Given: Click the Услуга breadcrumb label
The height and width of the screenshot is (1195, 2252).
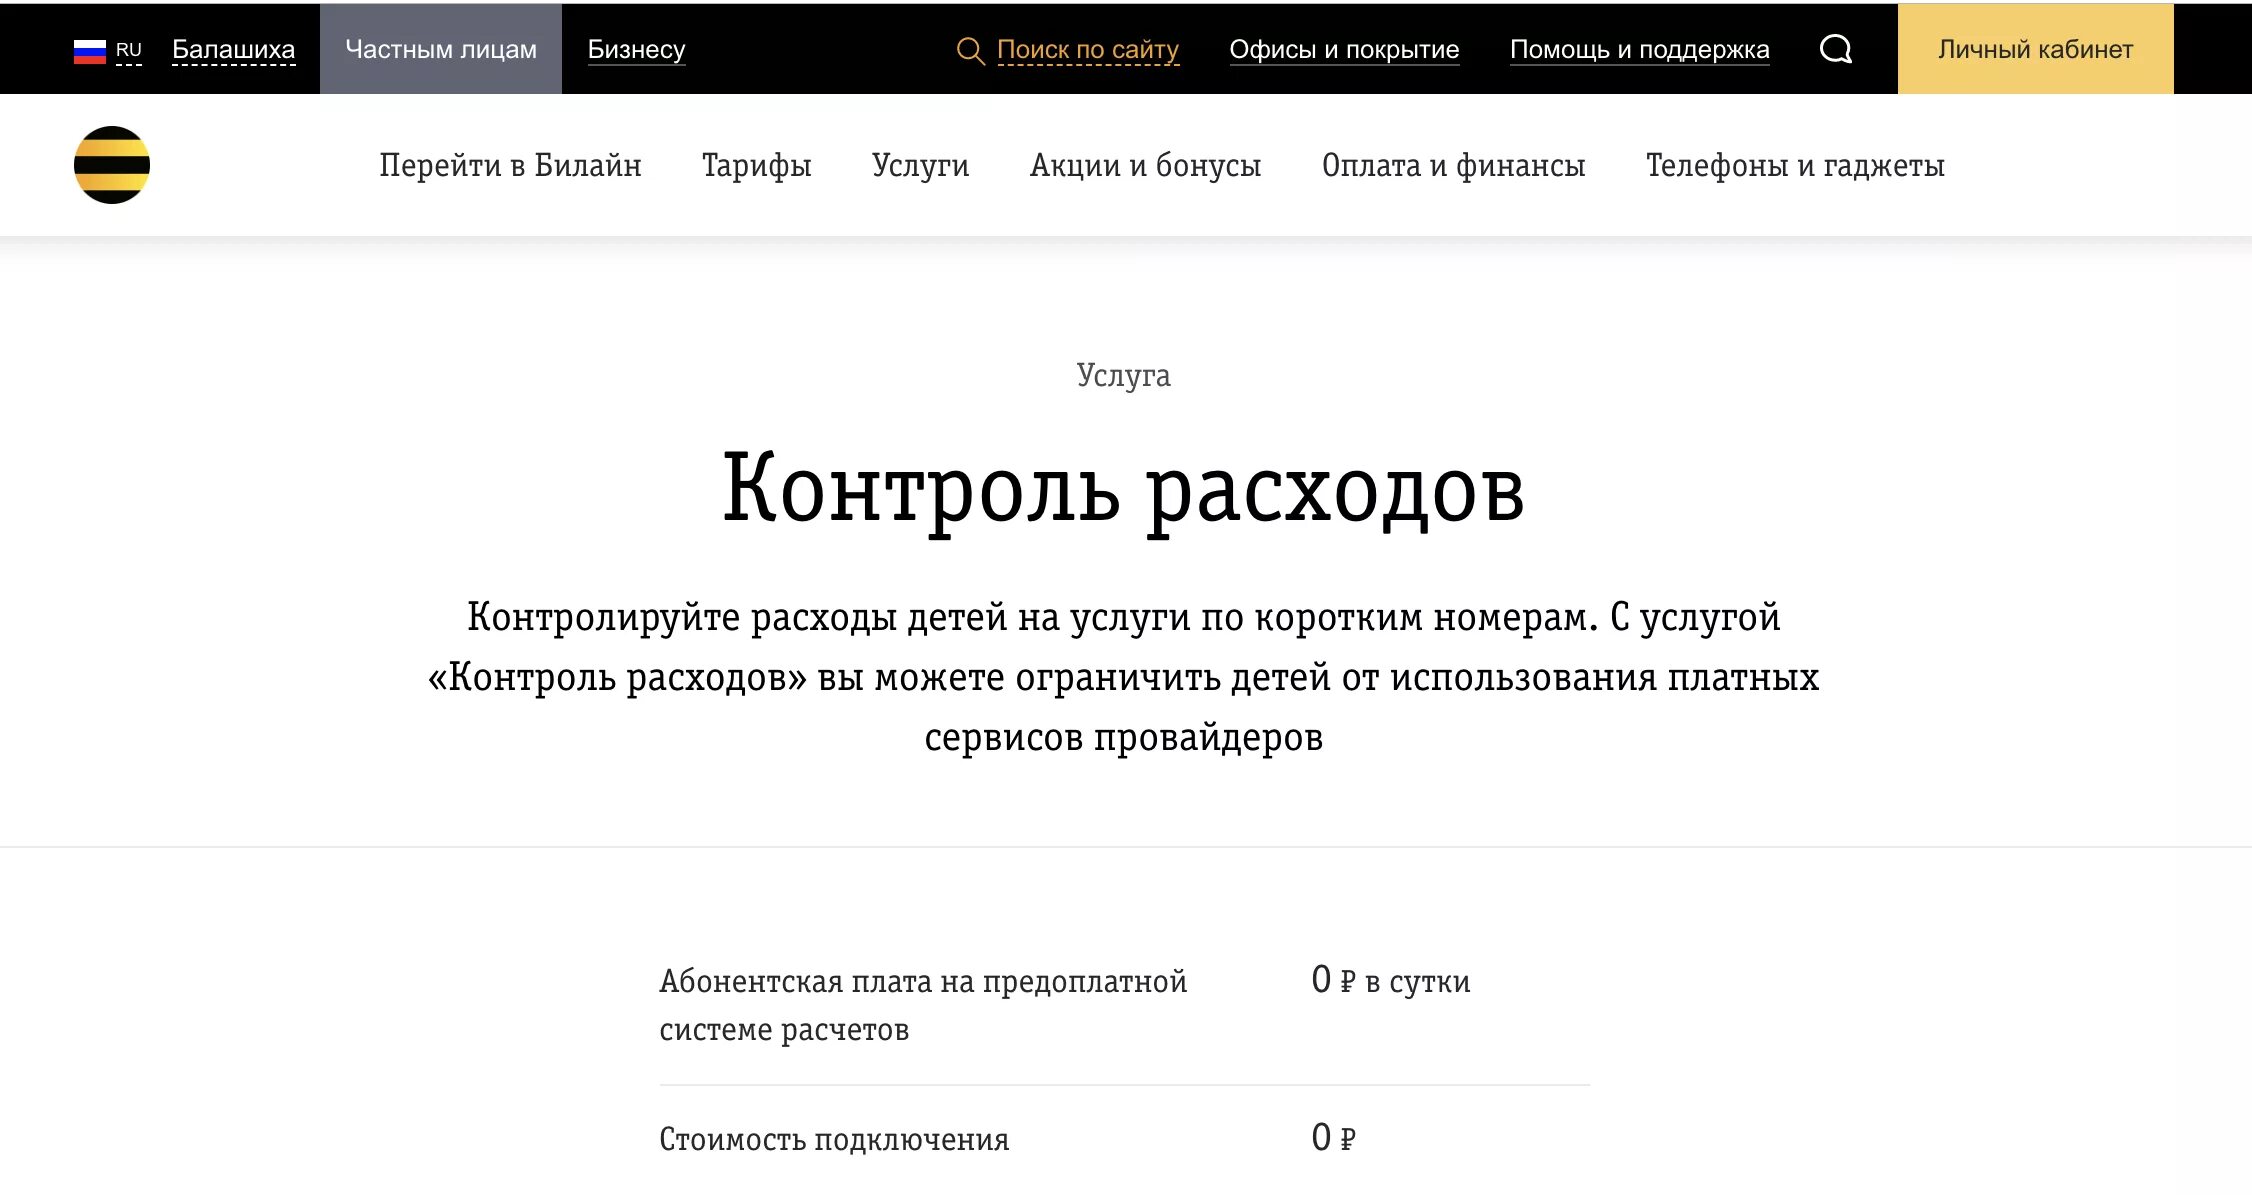Looking at the screenshot, I should [x=1123, y=375].
